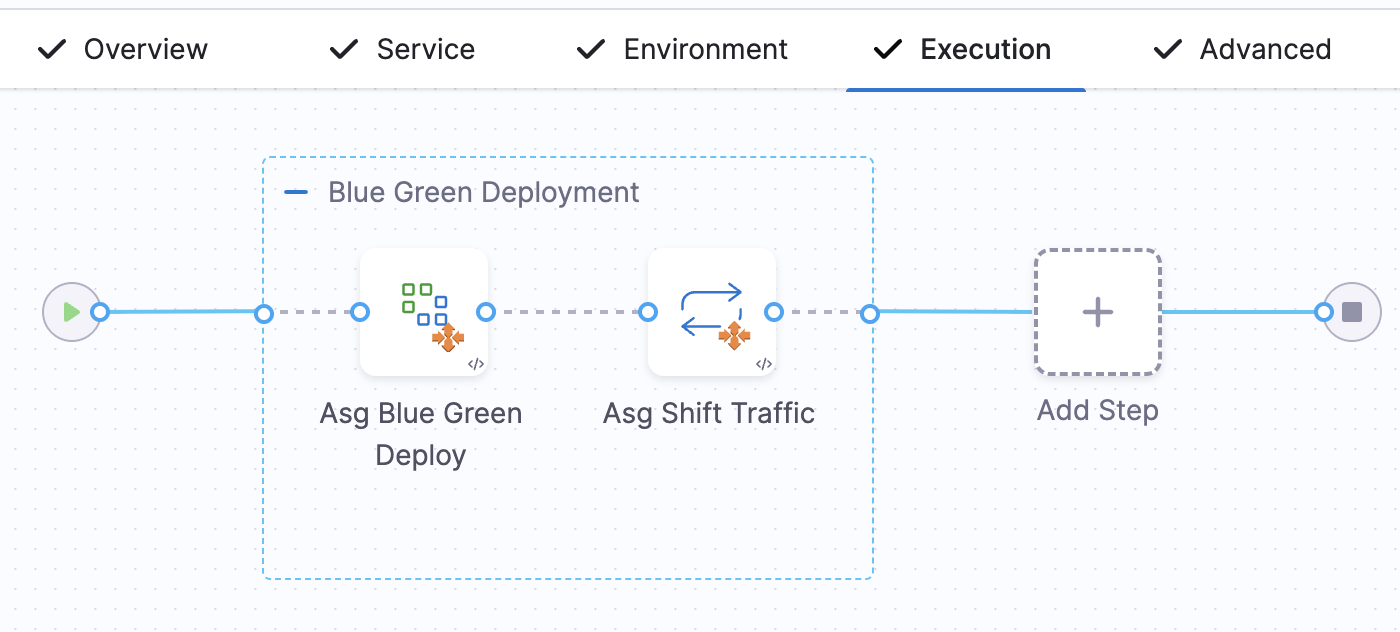Click the Blue Green Deployment group title
Image resolution: width=1400 pixels, height=632 pixels.
[483, 192]
